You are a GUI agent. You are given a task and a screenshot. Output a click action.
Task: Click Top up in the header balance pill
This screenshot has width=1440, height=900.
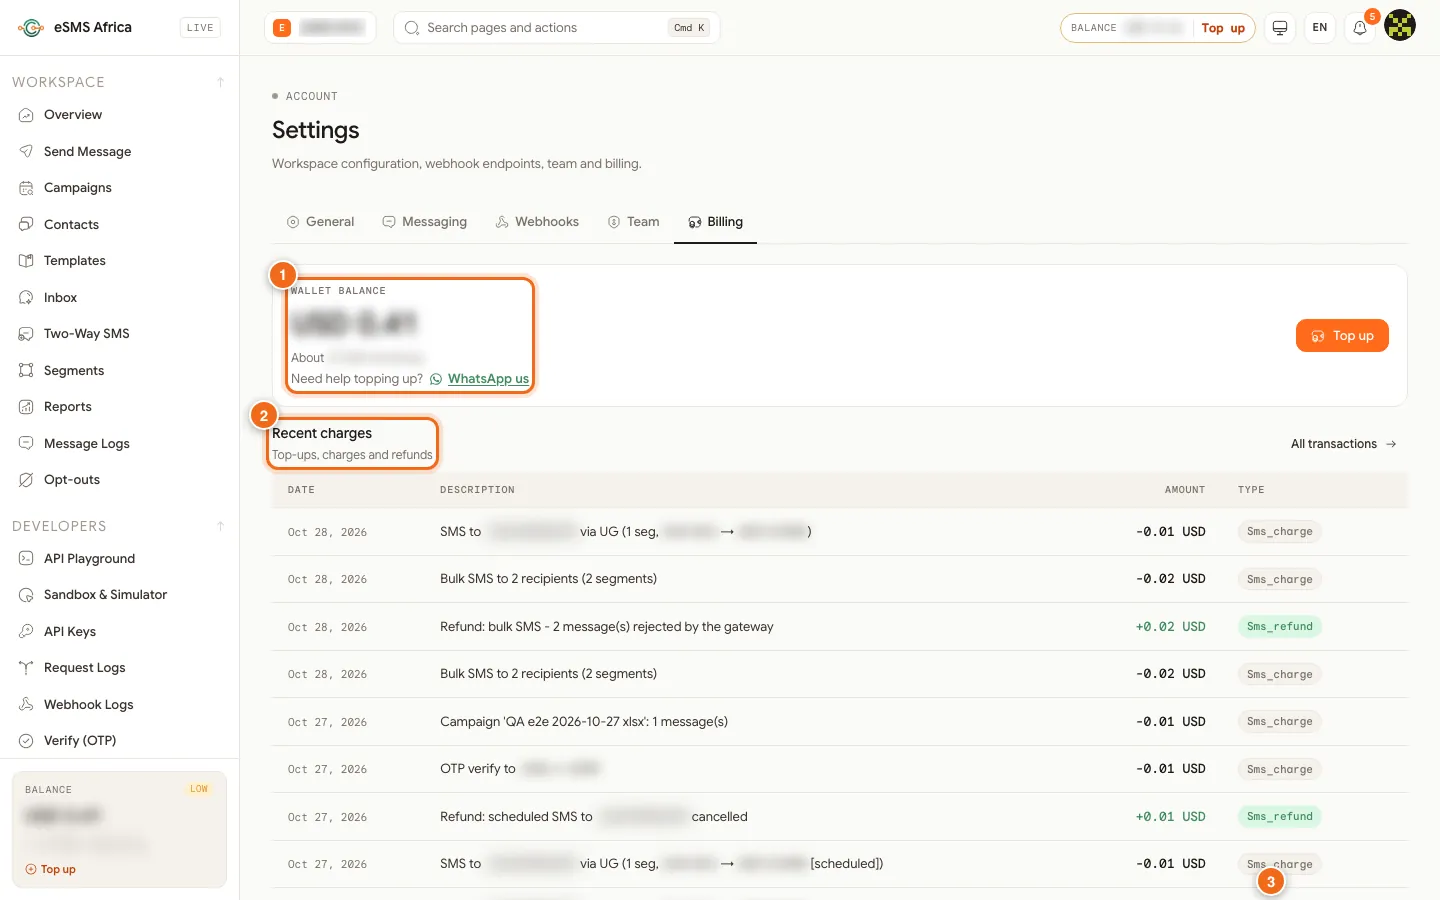[x=1223, y=28]
